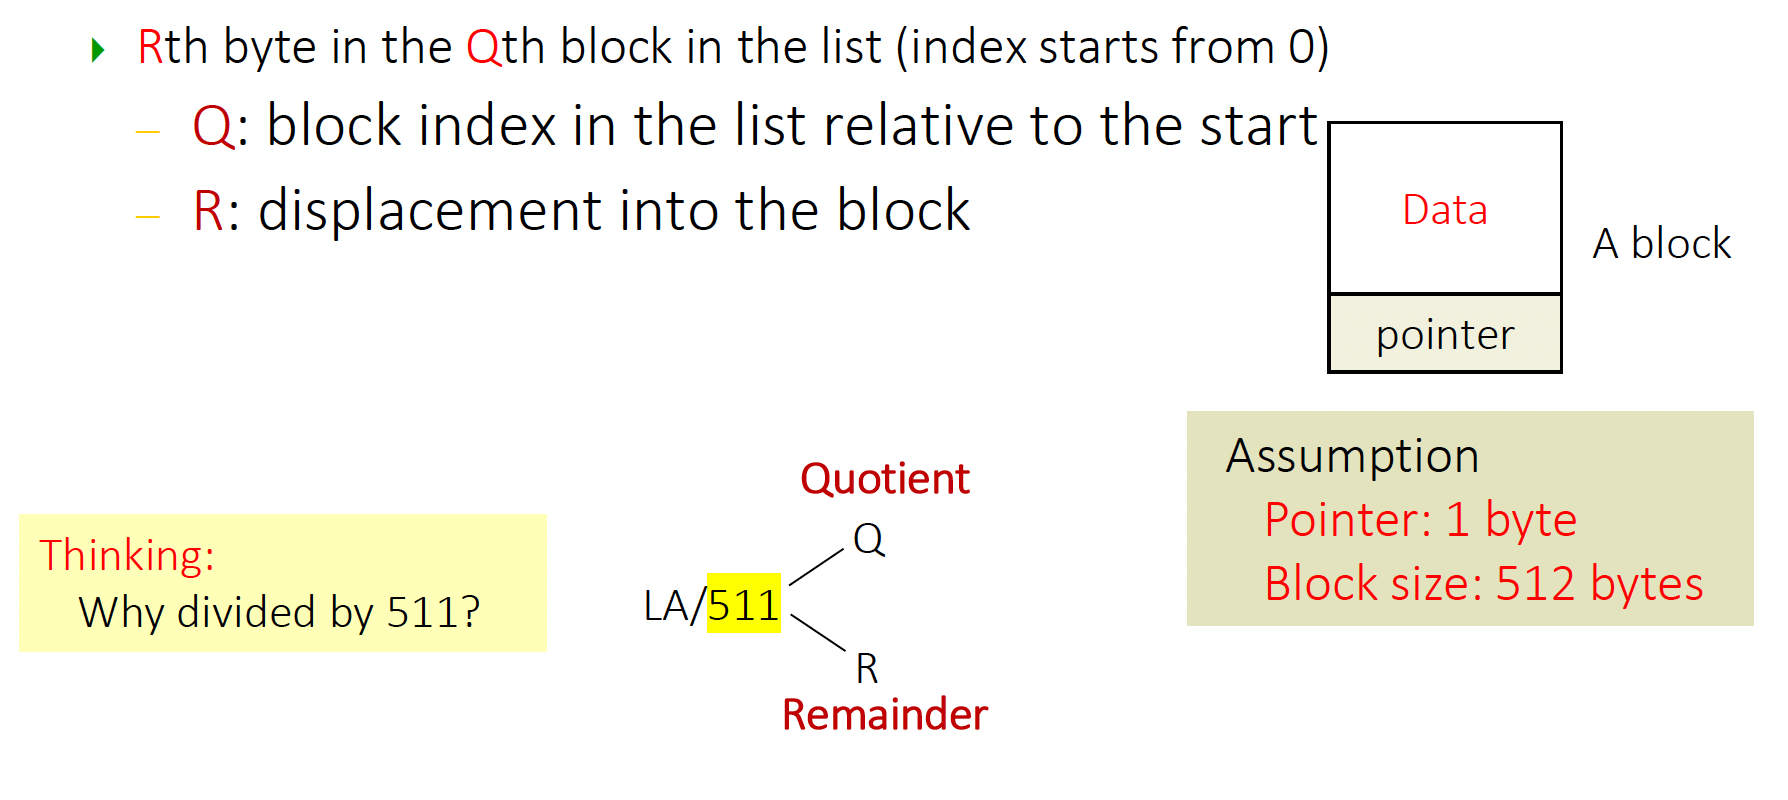Click the red R in 'R: displacement'
Image resolution: width=1788 pixels, height=800 pixels.
pyautogui.click(x=208, y=211)
